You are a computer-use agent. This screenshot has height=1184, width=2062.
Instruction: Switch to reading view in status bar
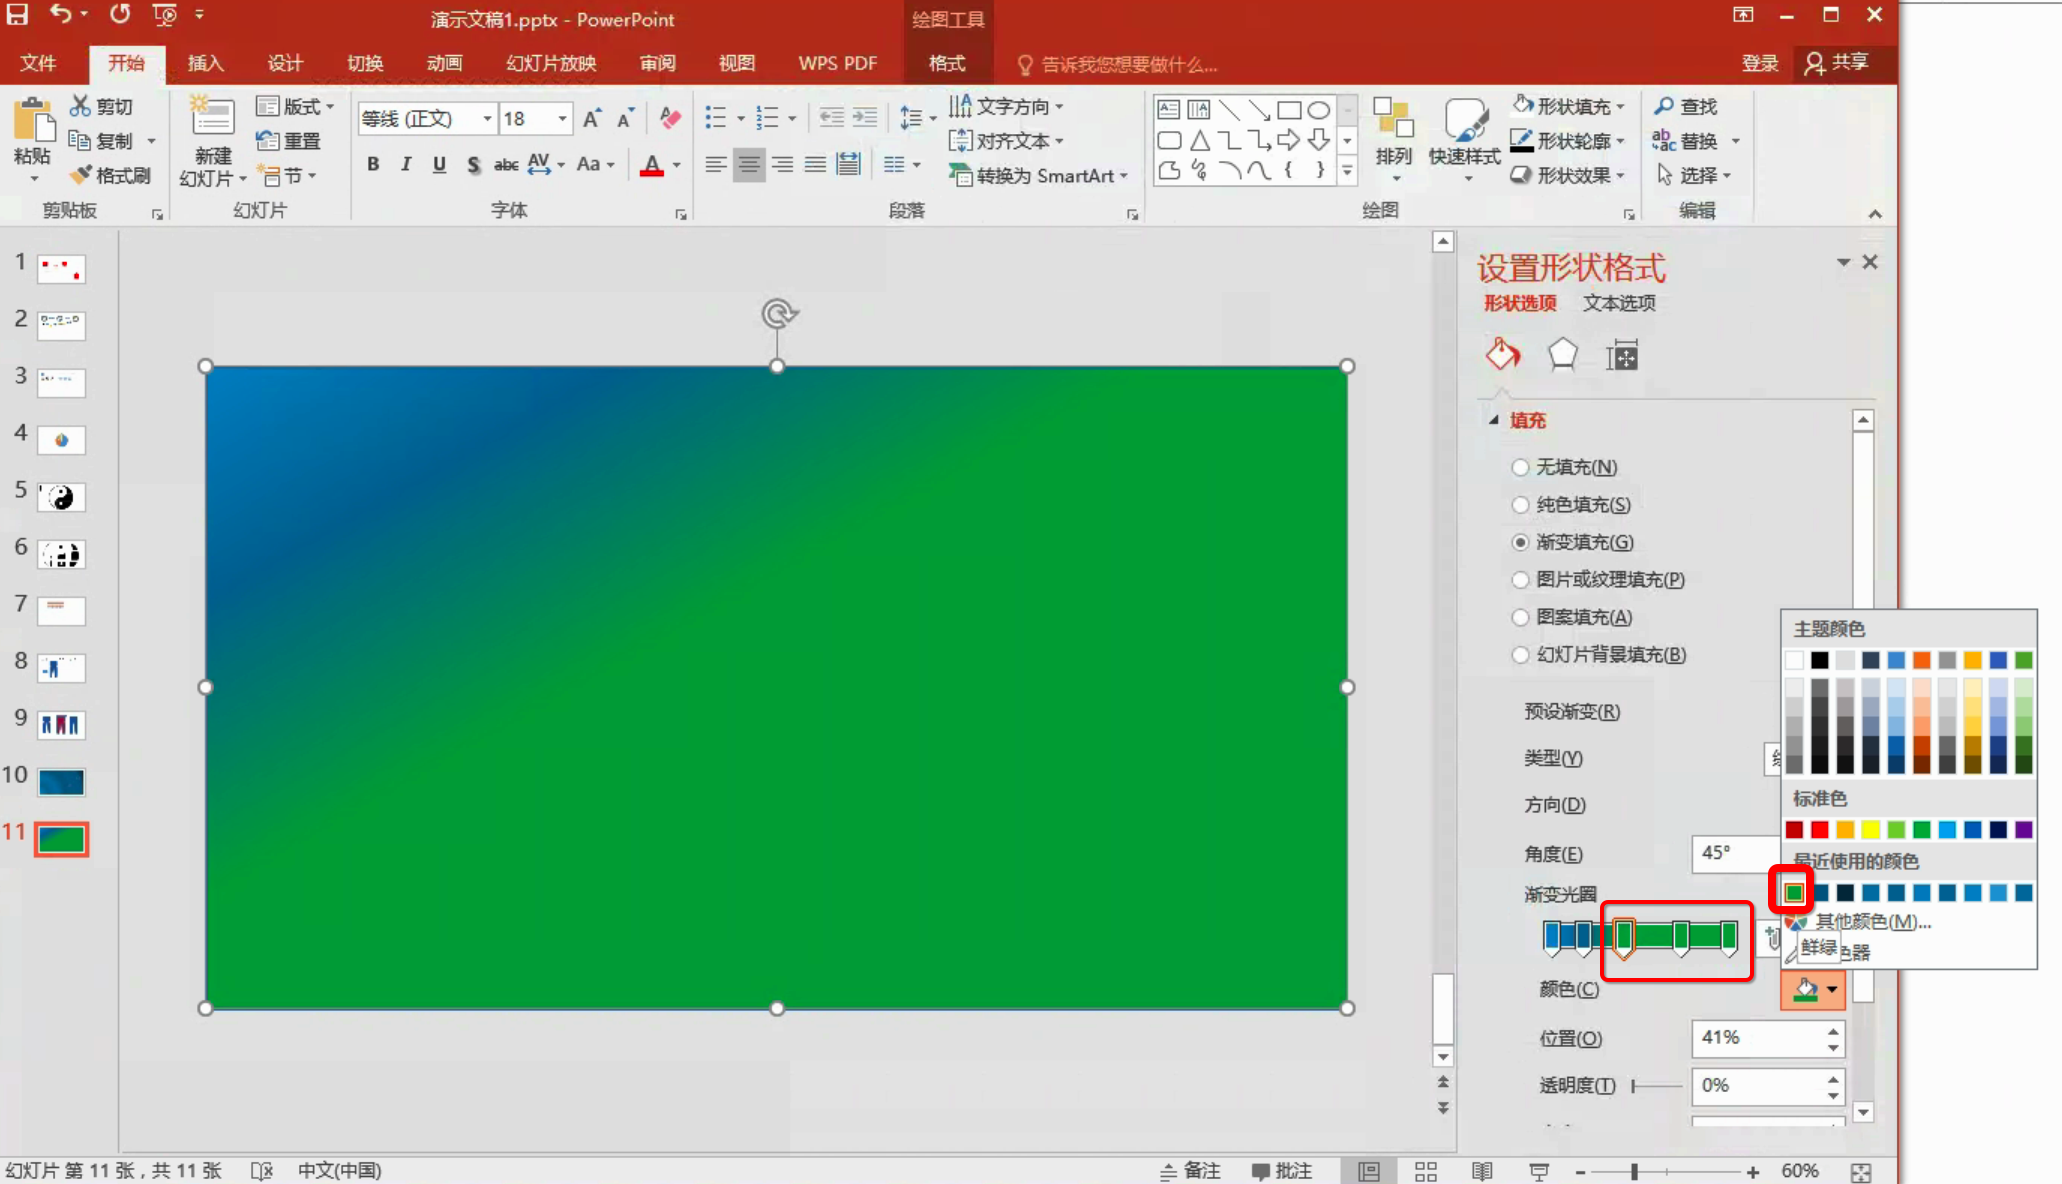point(1481,1170)
